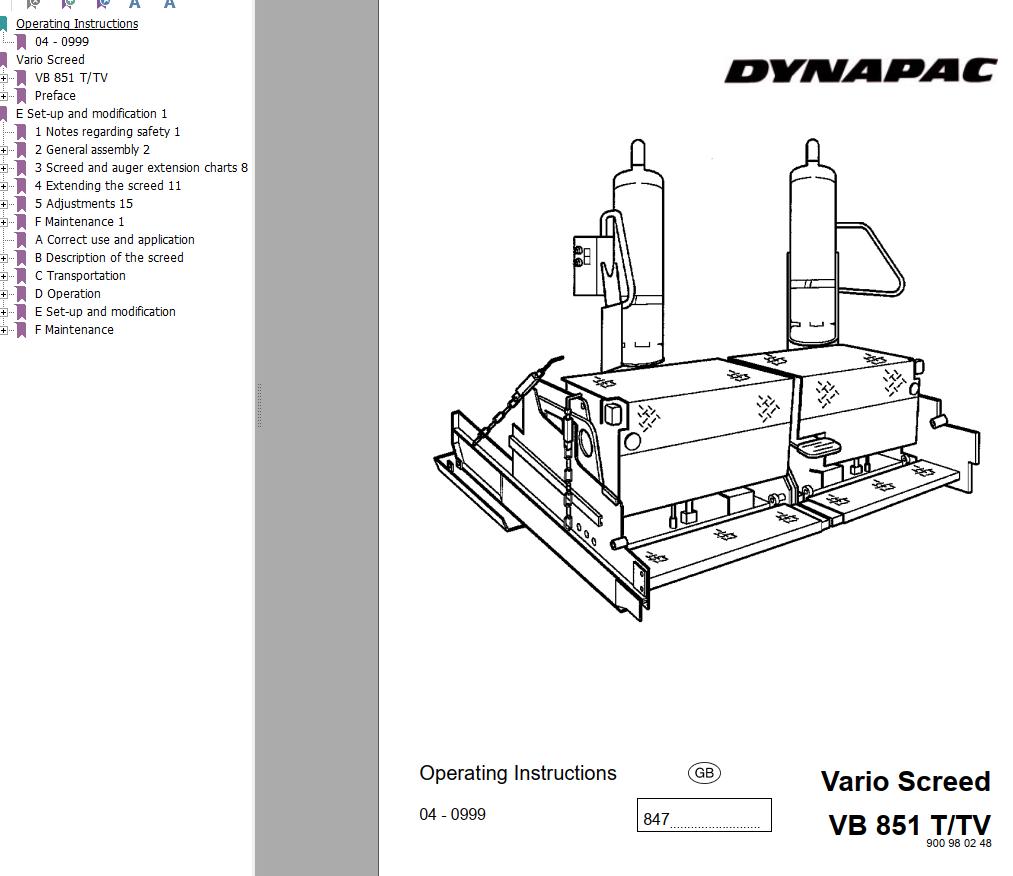Click bookmark icon beside 'VB 851 T/TV' in outline
Screen dimensions: 1013x876
click(x=21, y=78)
